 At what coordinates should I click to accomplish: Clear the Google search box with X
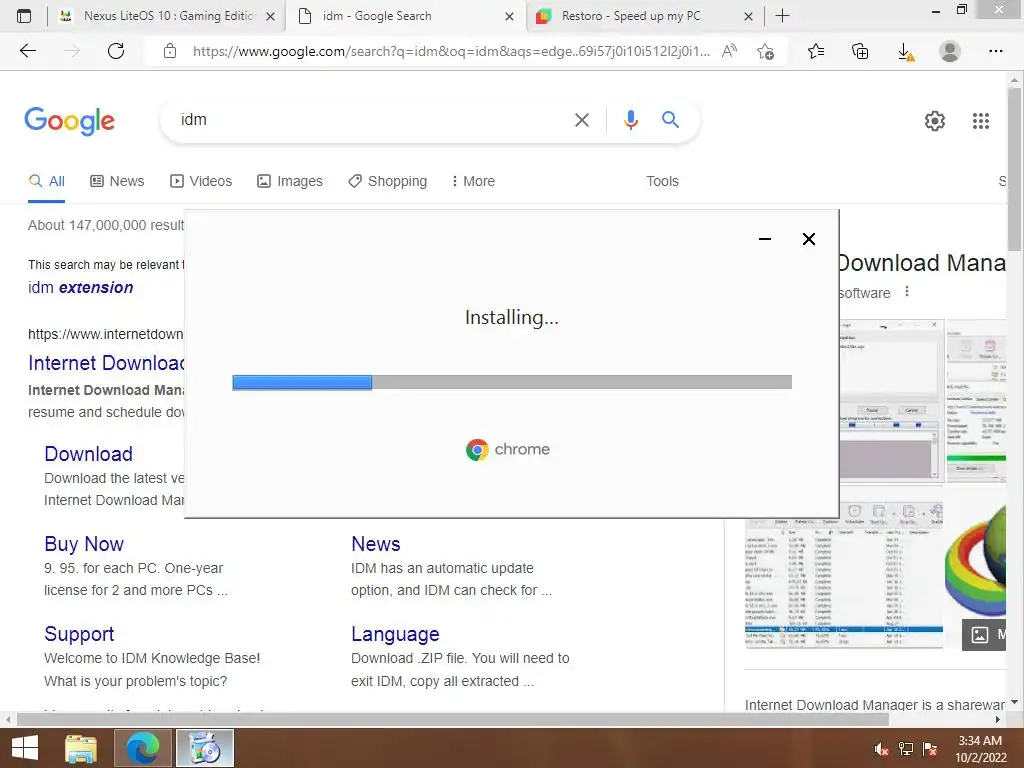click(x=581, y=120)
